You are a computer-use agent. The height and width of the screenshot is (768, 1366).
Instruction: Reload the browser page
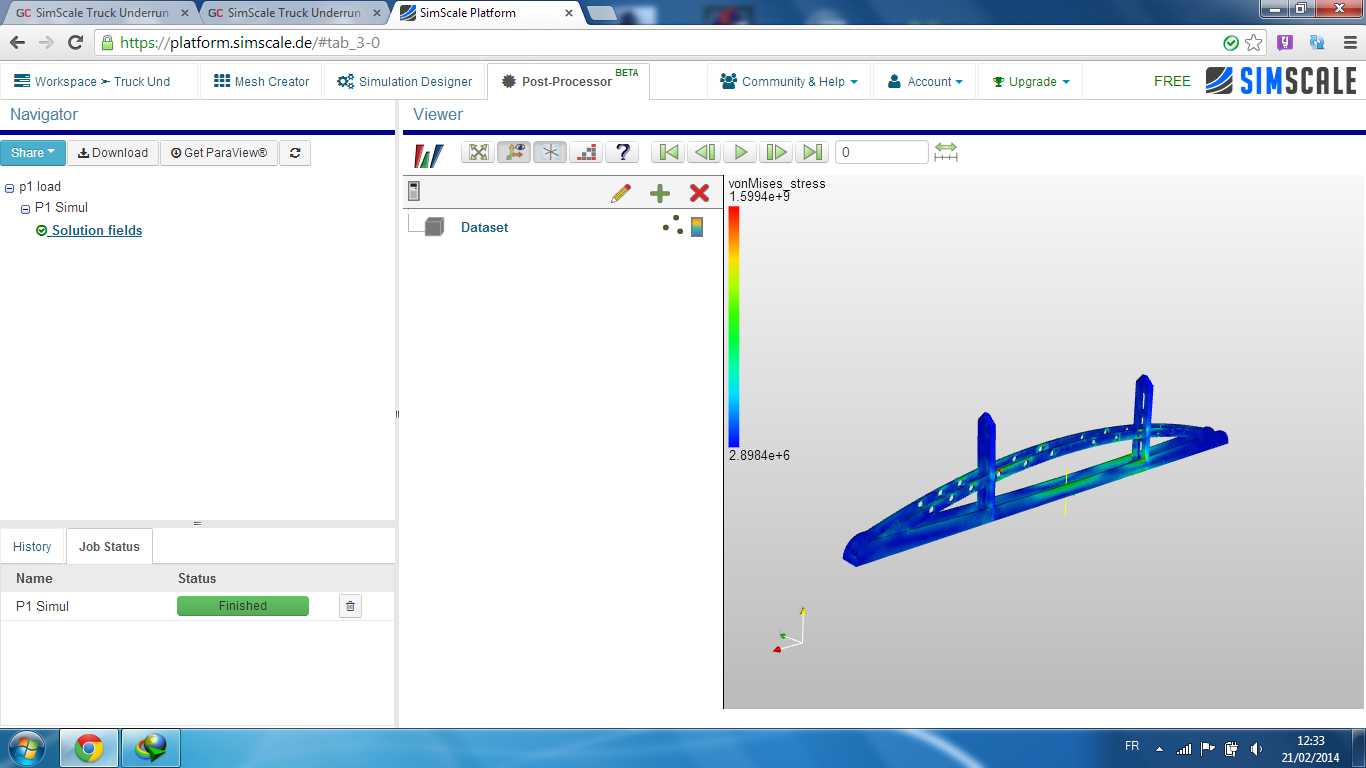point(75,43)
